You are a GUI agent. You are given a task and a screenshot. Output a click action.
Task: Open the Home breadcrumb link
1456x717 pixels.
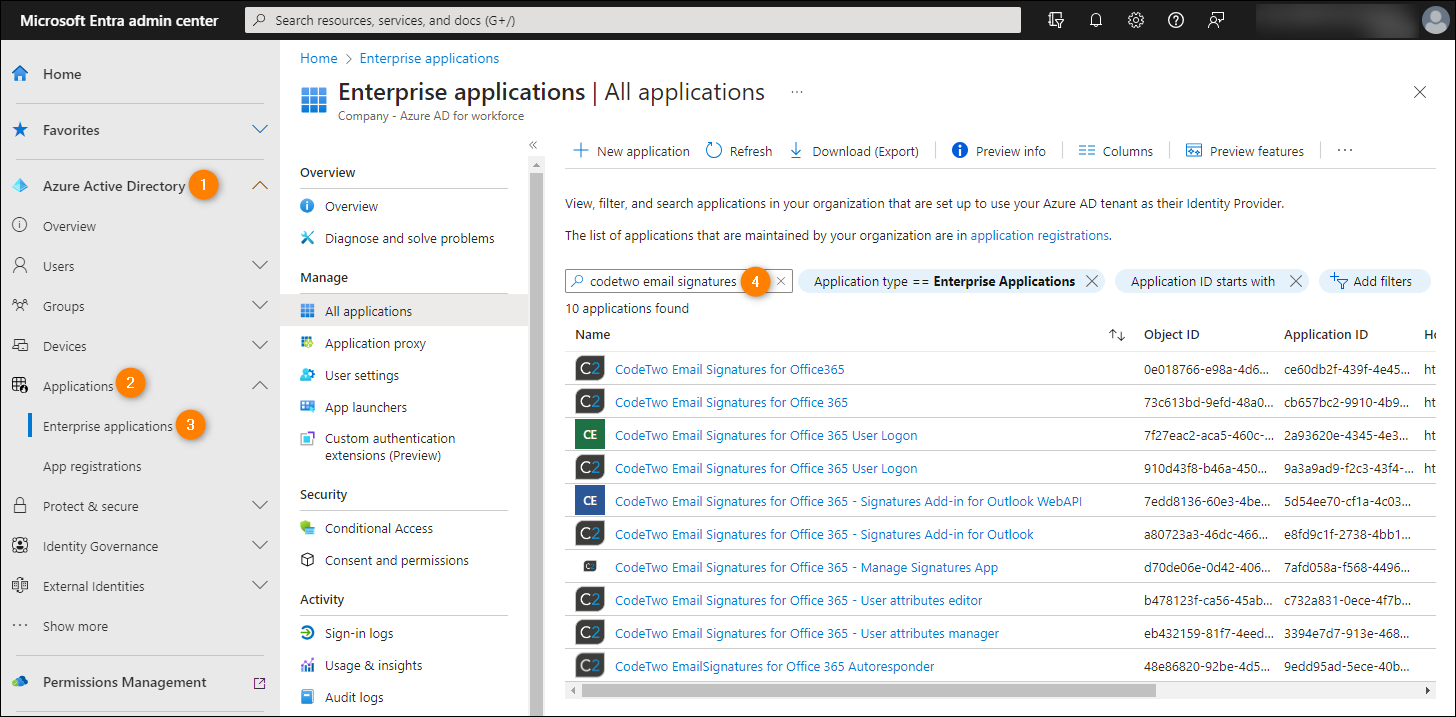[x=319, y=59]
